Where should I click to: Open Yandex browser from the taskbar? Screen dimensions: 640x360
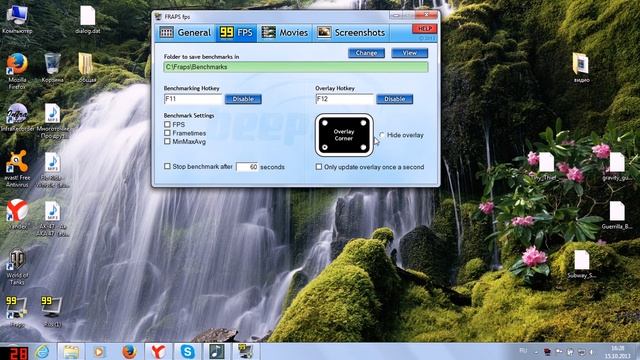[158, 351]
